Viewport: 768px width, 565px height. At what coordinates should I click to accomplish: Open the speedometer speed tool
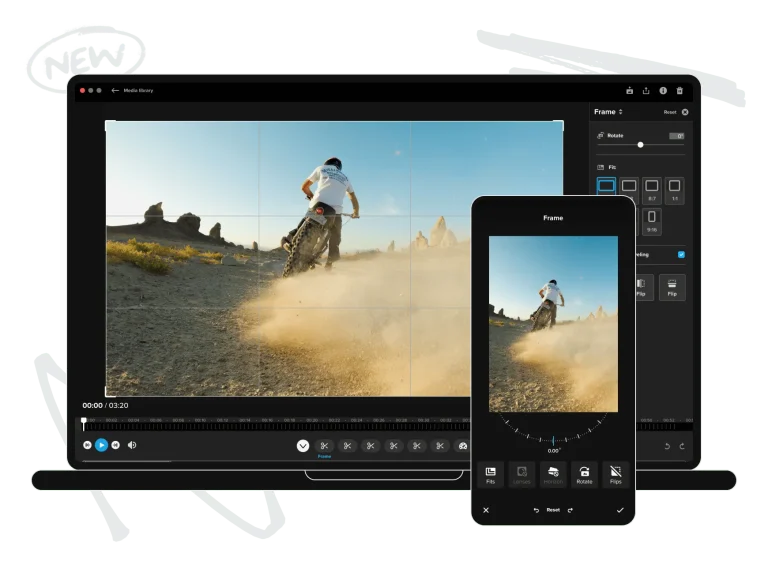tap(462, 446)
